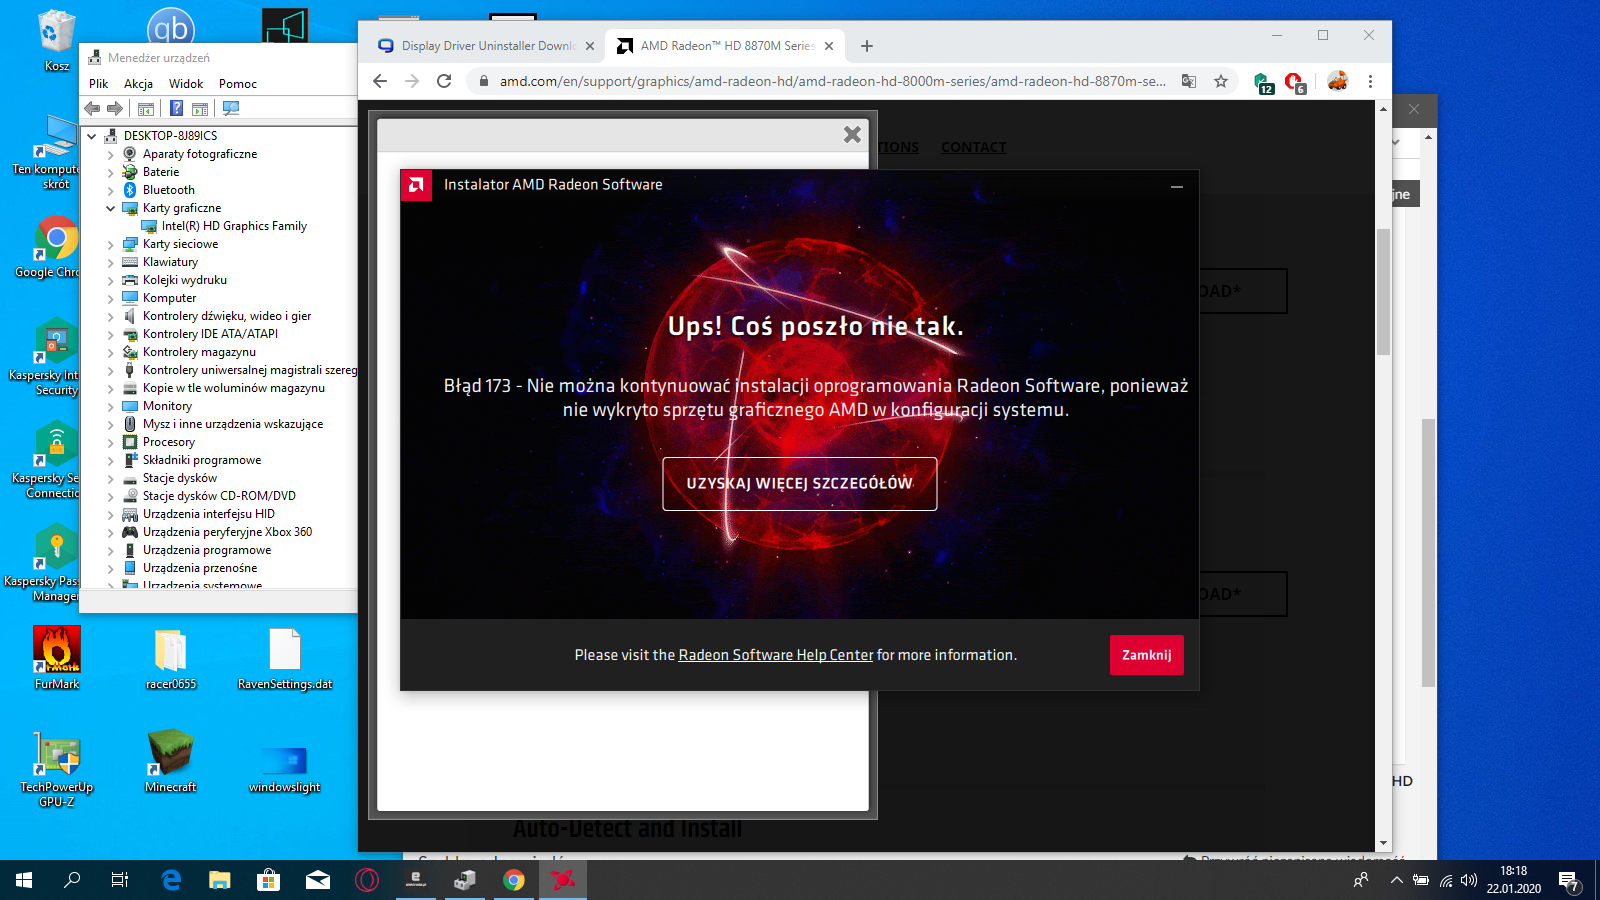Select the windowslight desktop icon
Screen dimensions: 1600x900
coord(285,769)
